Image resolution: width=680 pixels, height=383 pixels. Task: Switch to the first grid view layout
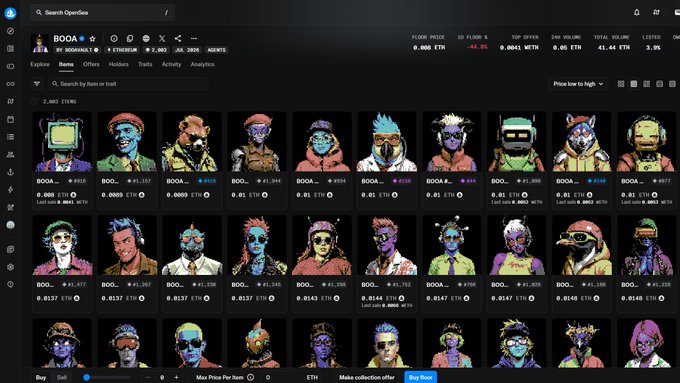[621, 84]
